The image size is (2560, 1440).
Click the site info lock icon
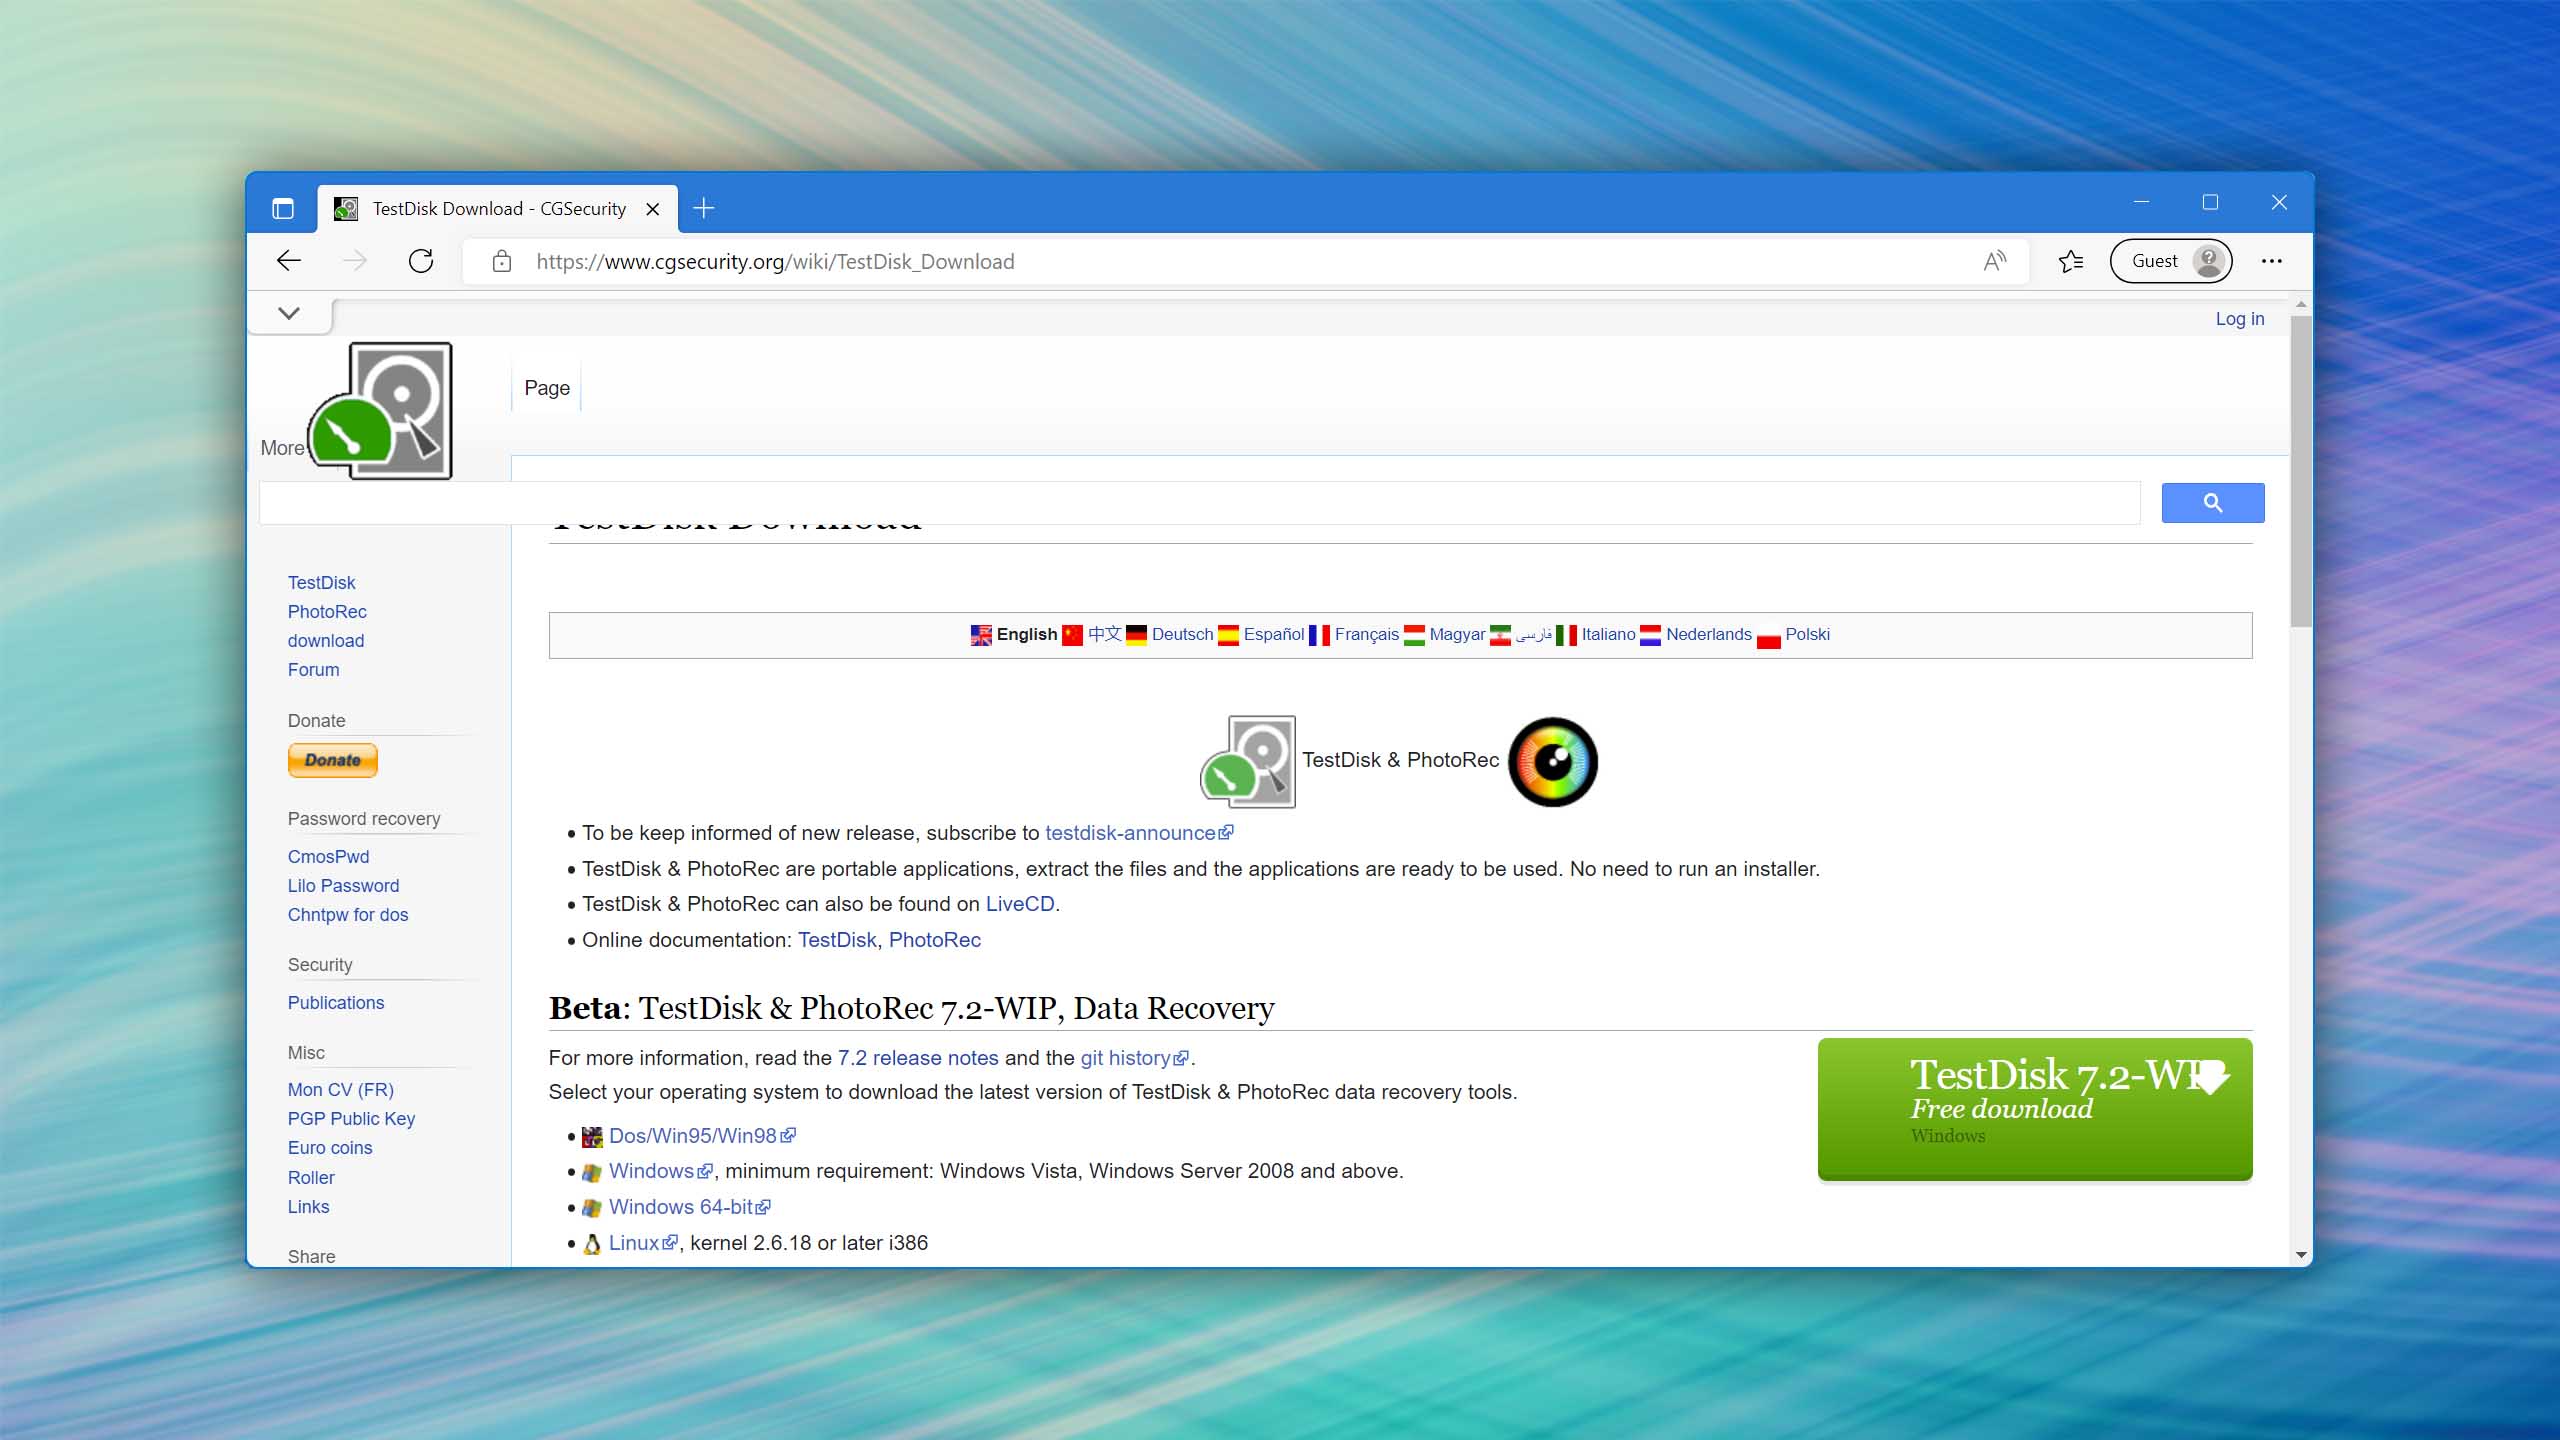pos(502,261)
